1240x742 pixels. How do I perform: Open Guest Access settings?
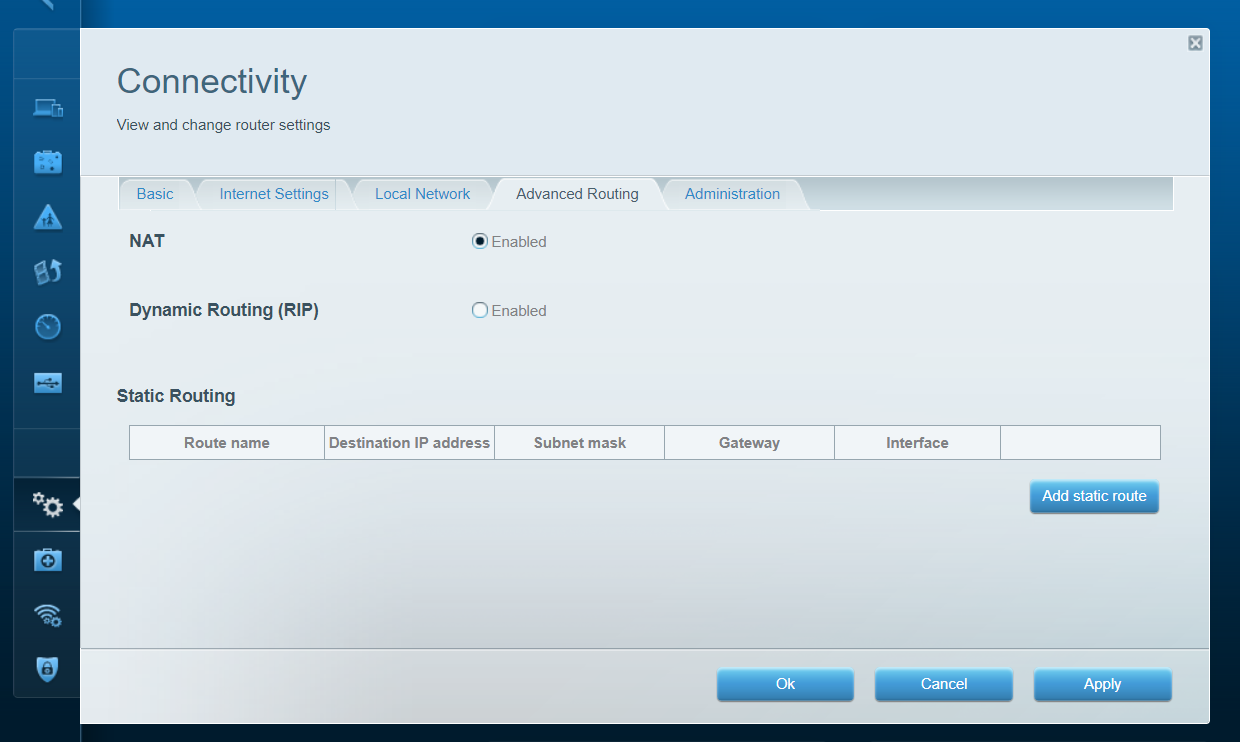47,160
